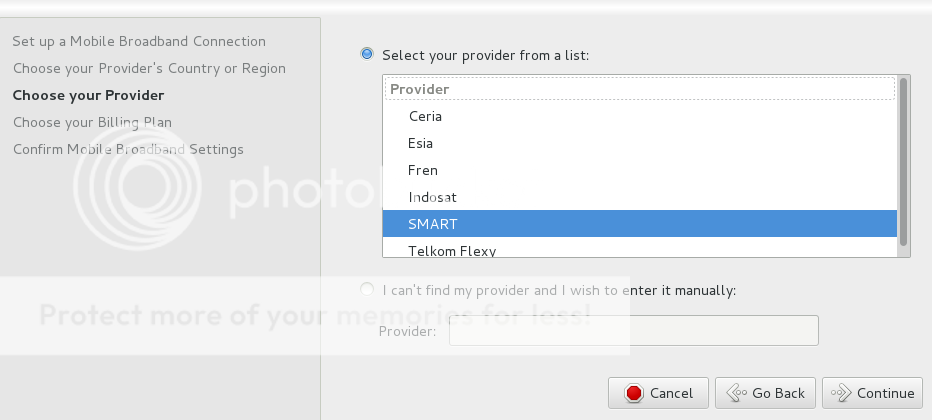This screenshot has height=420, width=932.
Task: Select the 'Select your provider from a list' radio
Action: 367,54
